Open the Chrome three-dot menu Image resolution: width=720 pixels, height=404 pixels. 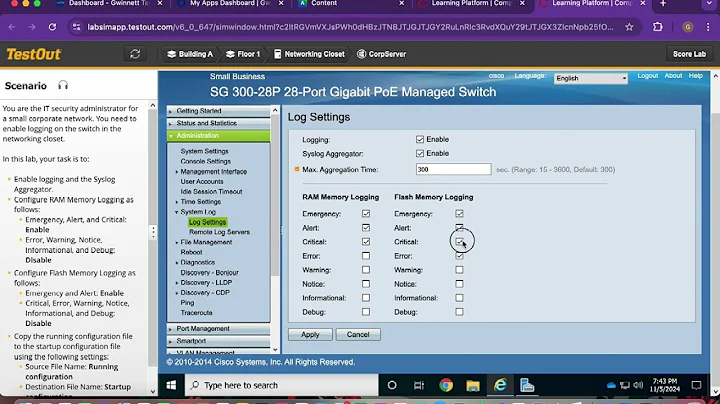click(x=708, y=27)
